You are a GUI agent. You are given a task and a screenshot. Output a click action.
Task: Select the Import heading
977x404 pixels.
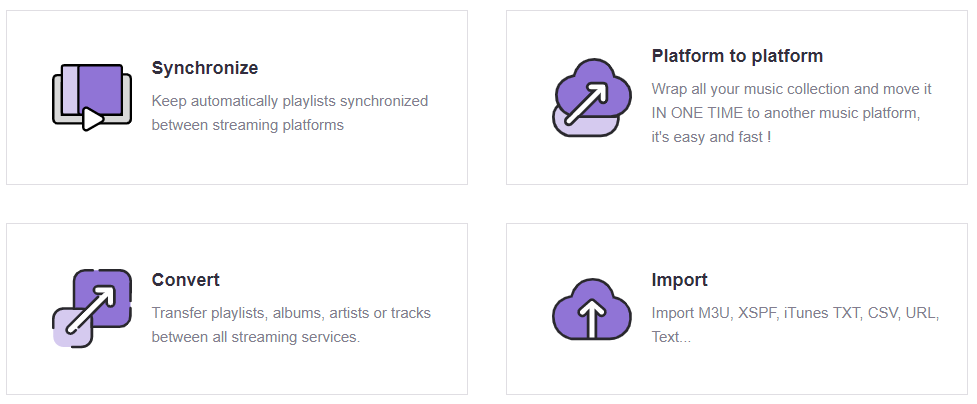click(x=679, y=280)
